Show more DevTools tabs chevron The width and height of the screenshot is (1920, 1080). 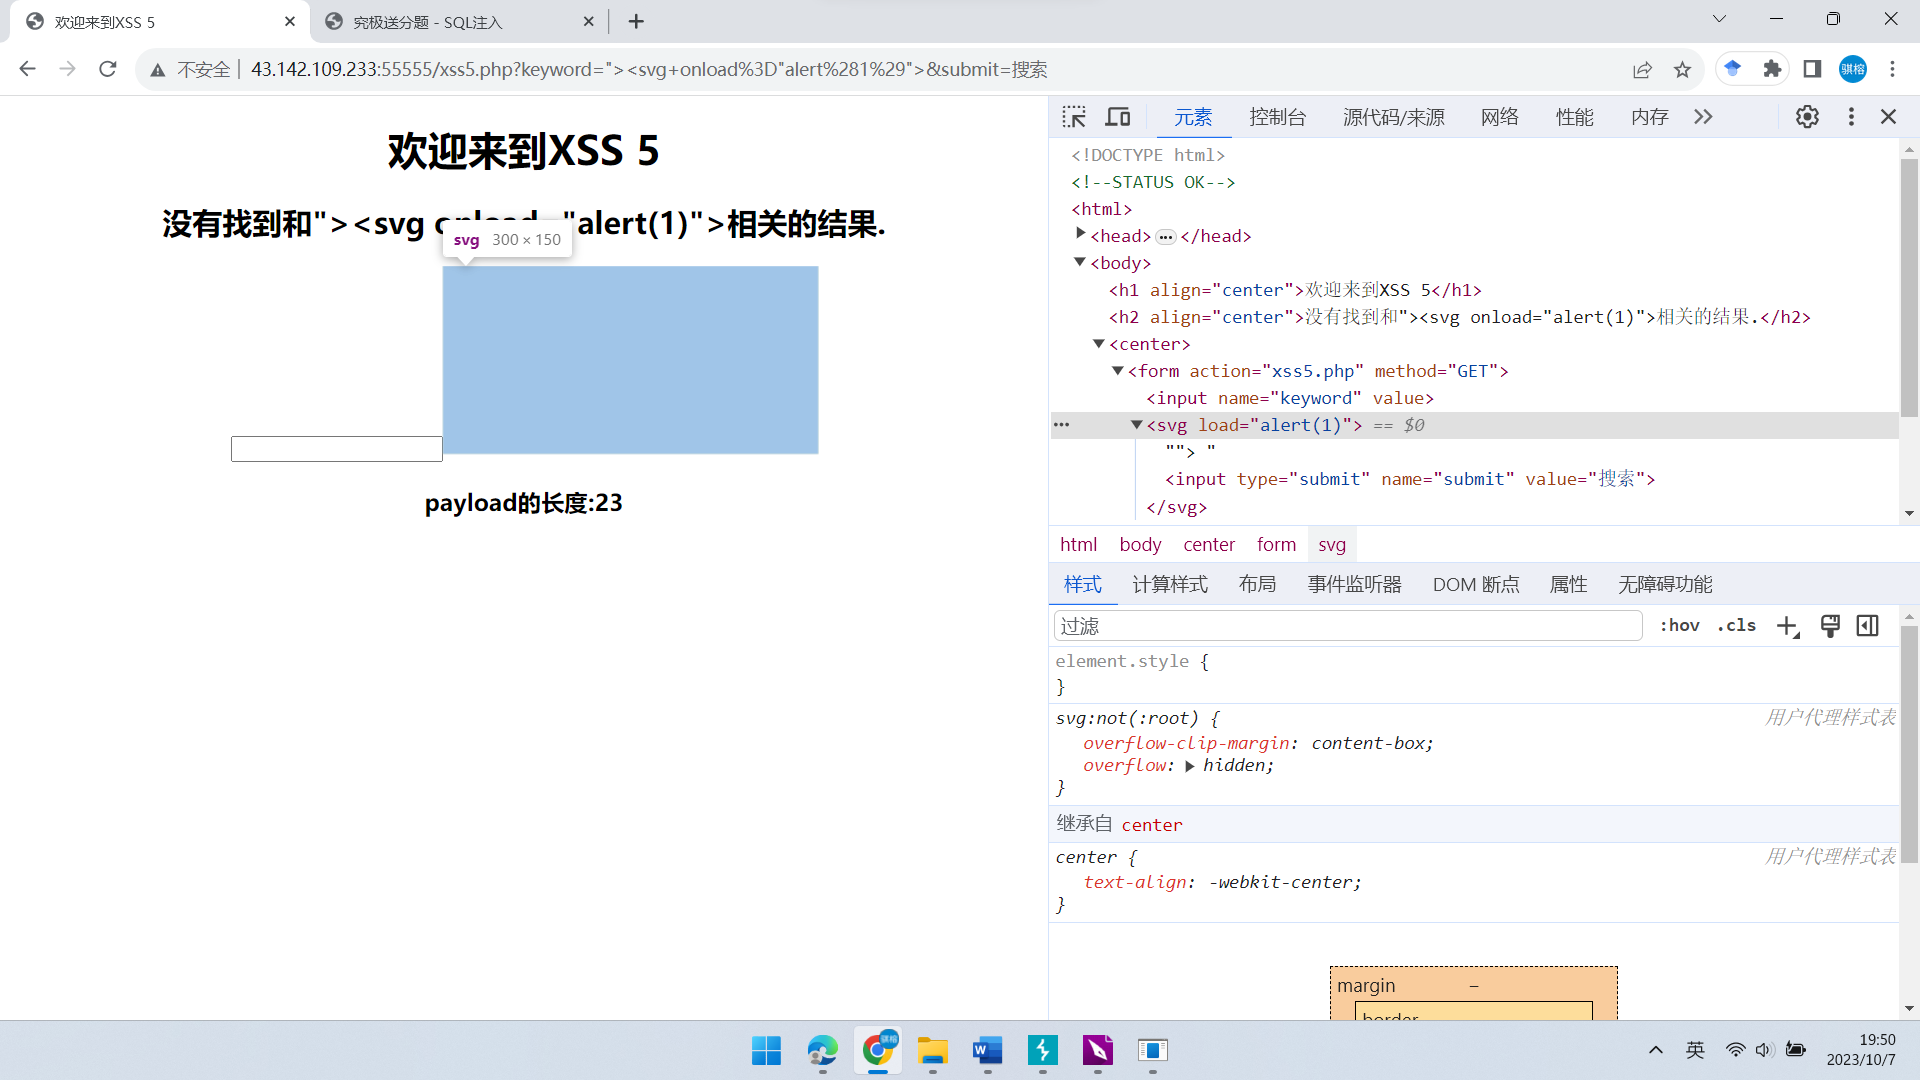(x=1703, y=117)
